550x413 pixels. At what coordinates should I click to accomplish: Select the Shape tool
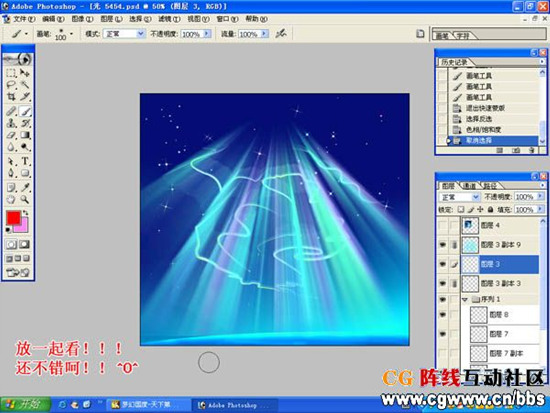click(25, 173)
